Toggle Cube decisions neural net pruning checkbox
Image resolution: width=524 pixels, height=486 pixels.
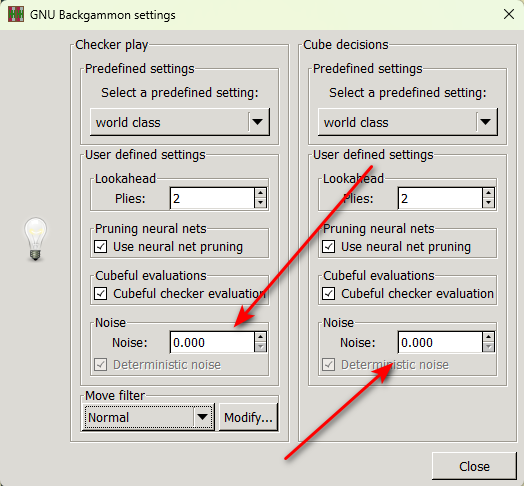[329, 247]
